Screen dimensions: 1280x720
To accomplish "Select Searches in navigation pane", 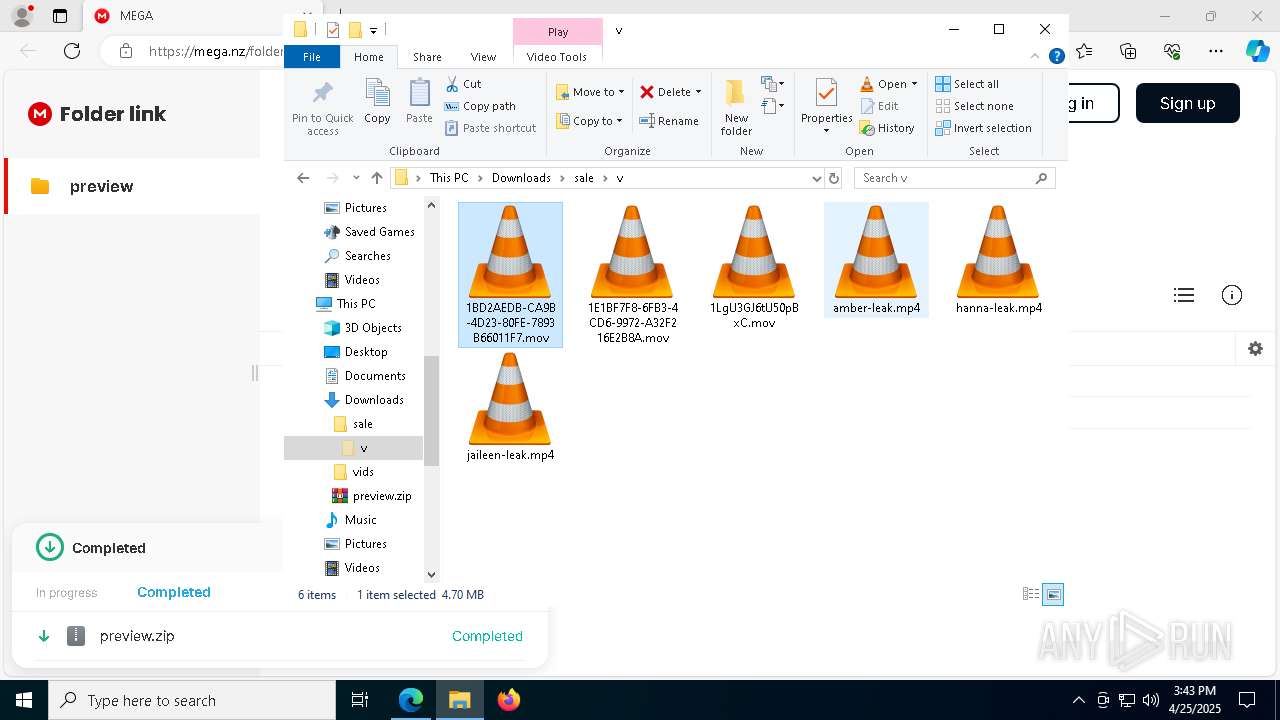I will [357, 256].
